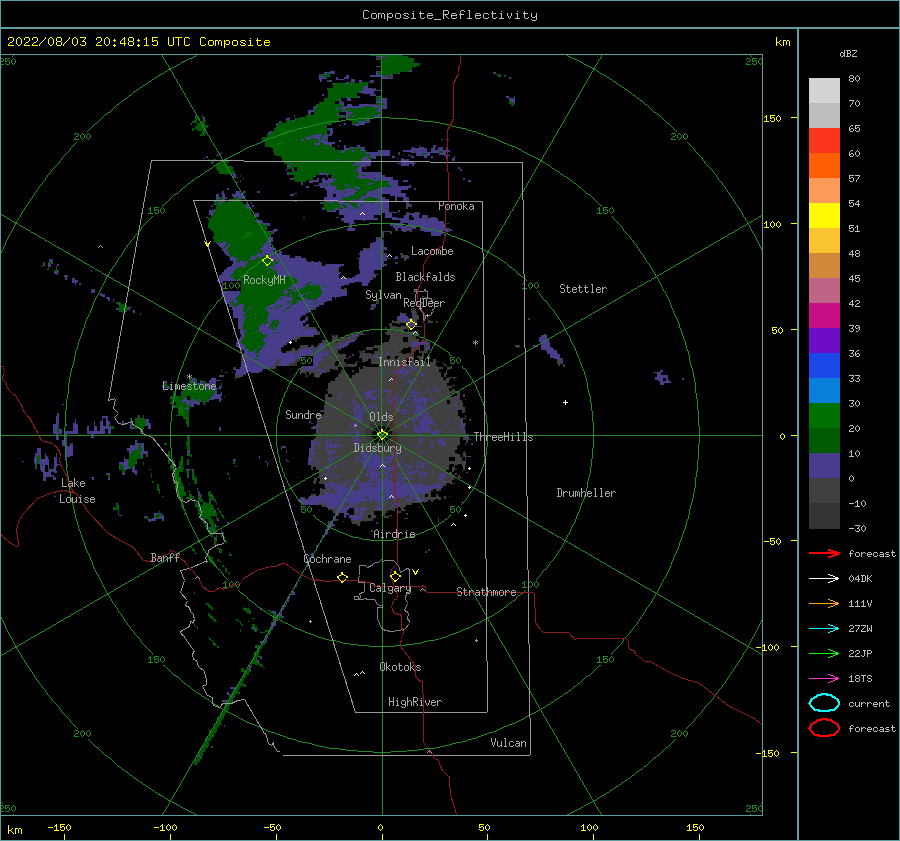Click the RedDeer city label
The height and width of the screenshot is (841, 900).
[x=424, y=303]
